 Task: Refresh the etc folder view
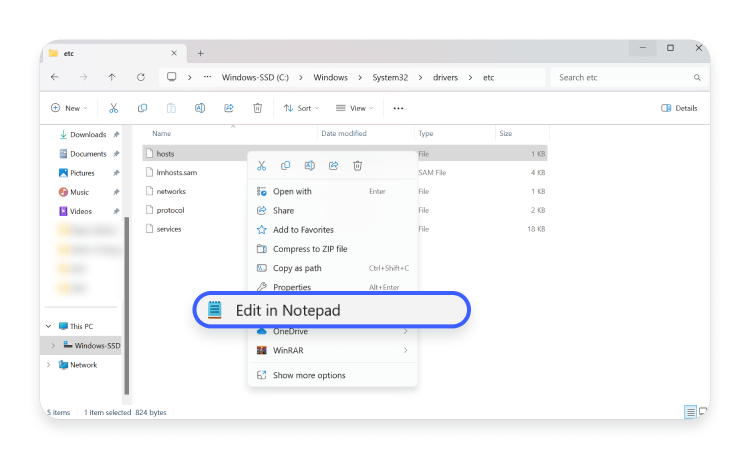141,77
